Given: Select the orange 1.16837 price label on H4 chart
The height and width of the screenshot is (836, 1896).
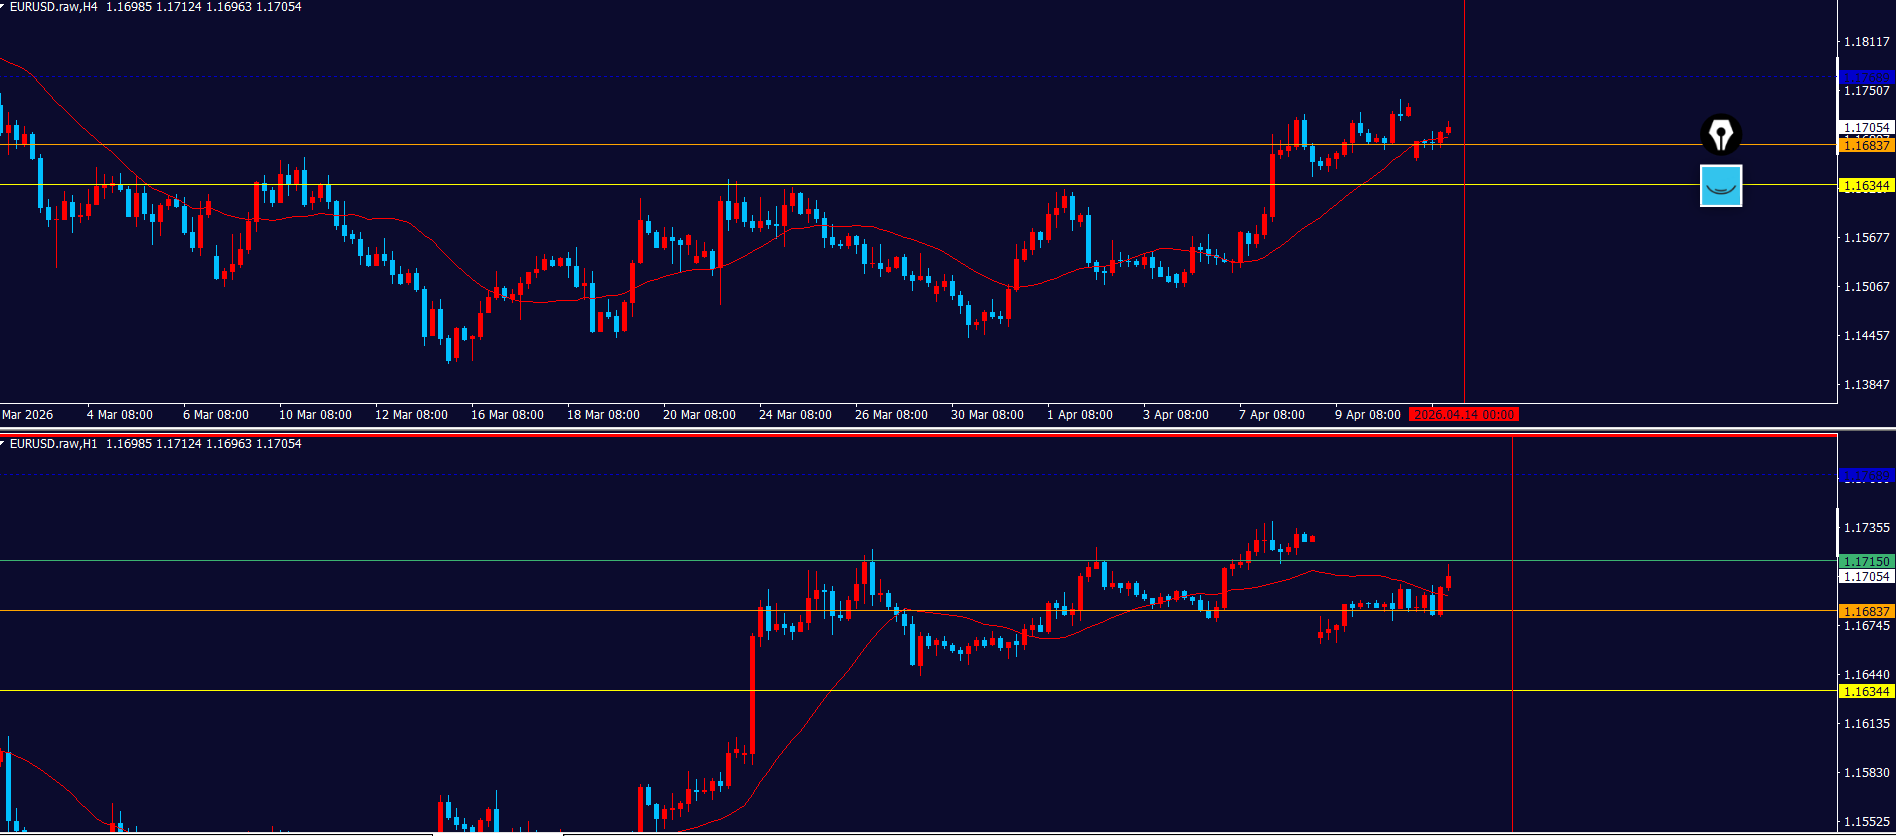Looking at the screenshot, I should point(1866,146).
